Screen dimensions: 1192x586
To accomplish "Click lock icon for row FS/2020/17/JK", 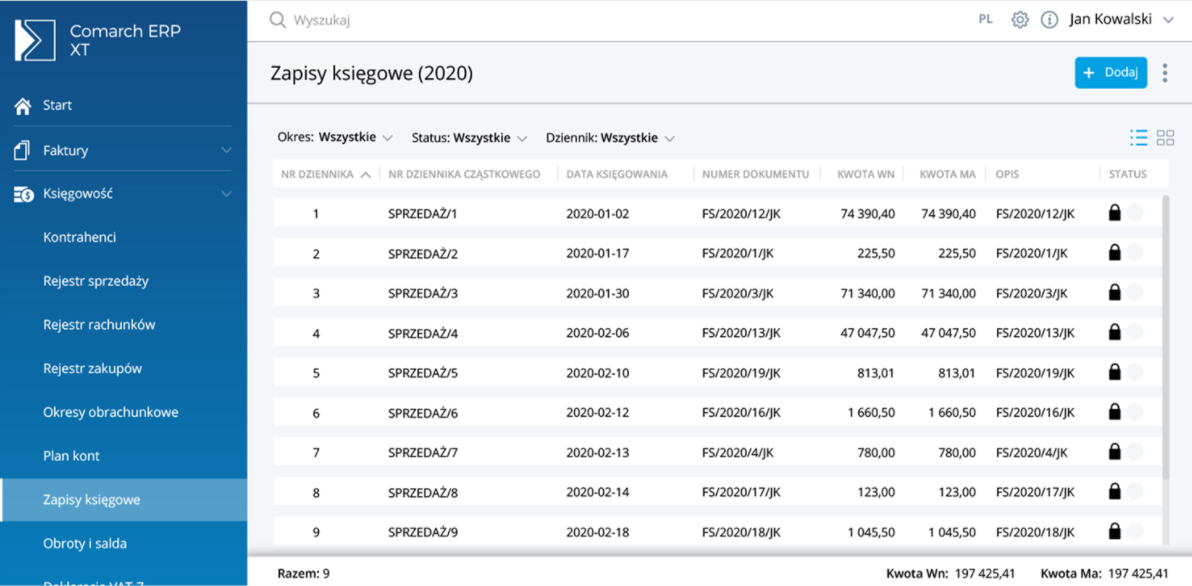I will click(1114, 491).
